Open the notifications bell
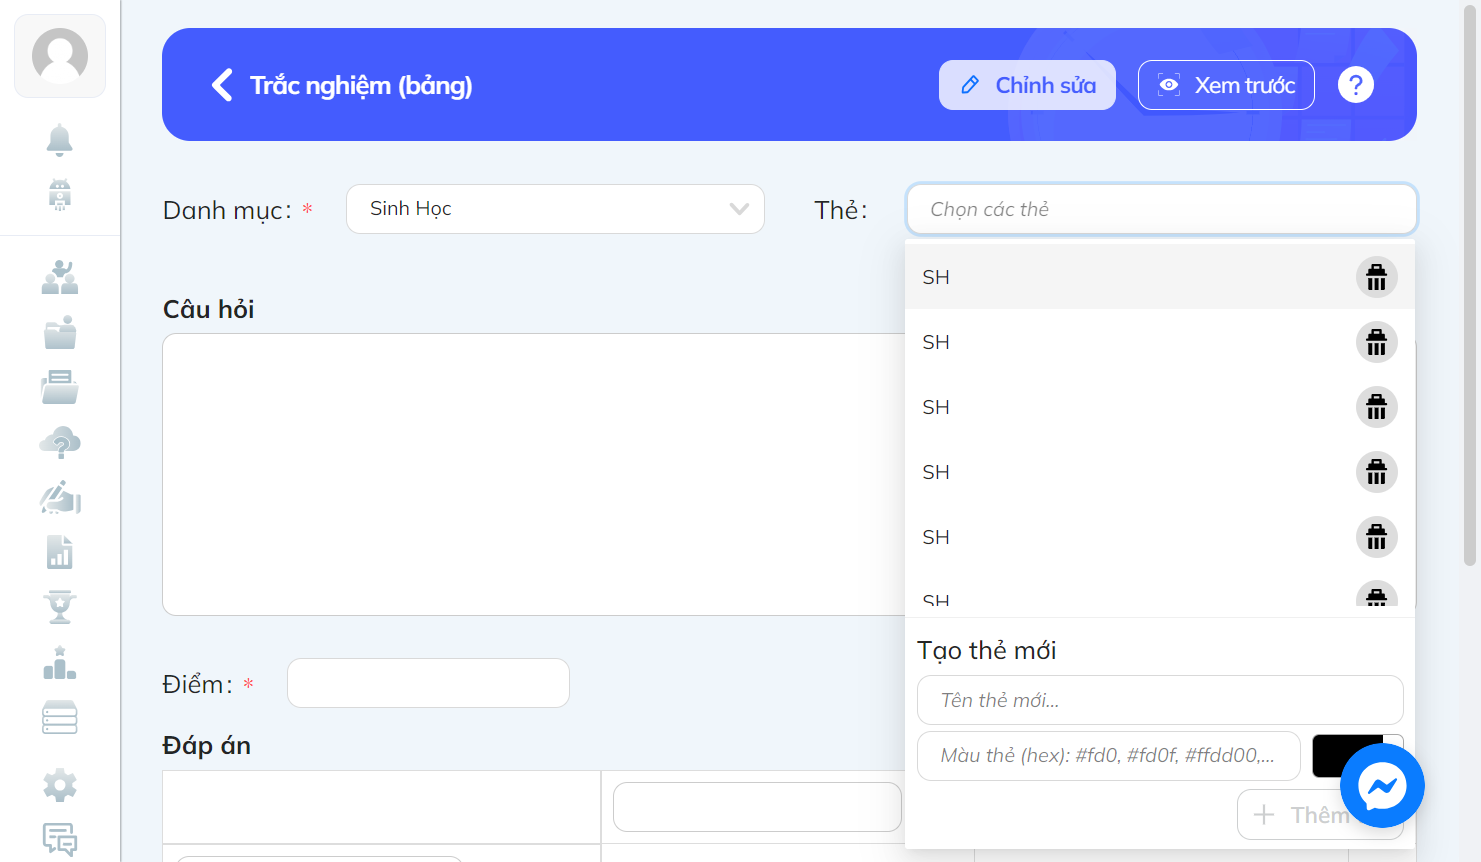The image size is (1481, 862). pos(60,140)
